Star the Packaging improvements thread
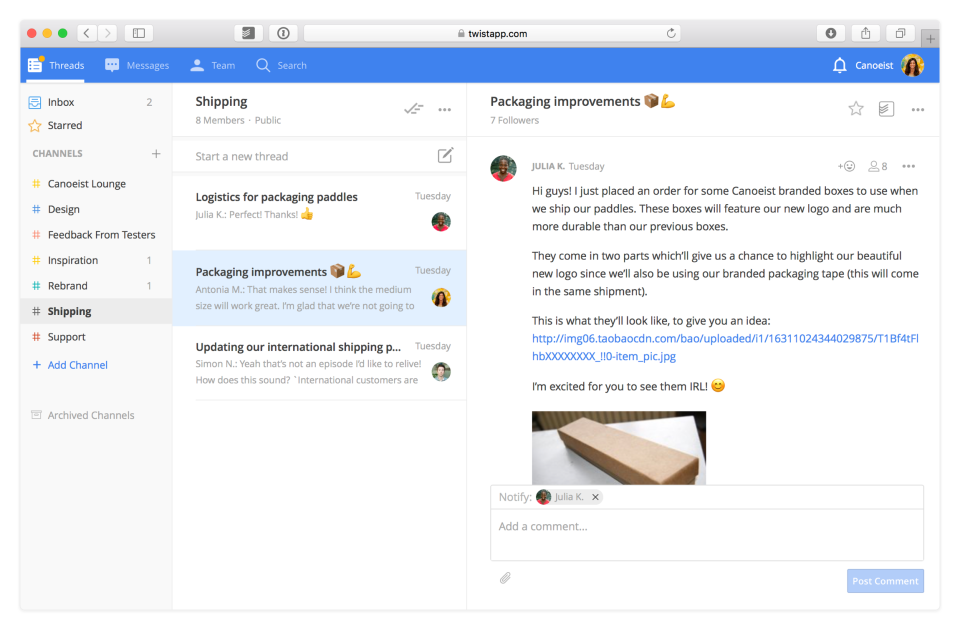The height and width of the screenshot is (630, 960). 856,109
